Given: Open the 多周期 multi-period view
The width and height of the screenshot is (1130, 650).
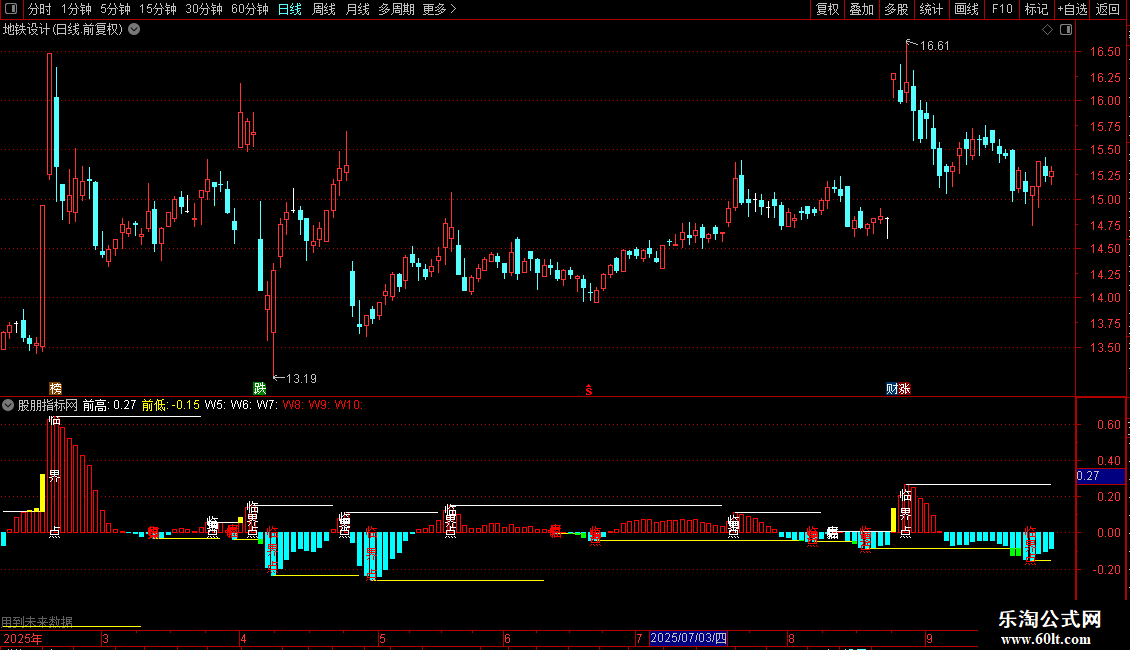Looking at the screenshot, I should tap(396, 9).
